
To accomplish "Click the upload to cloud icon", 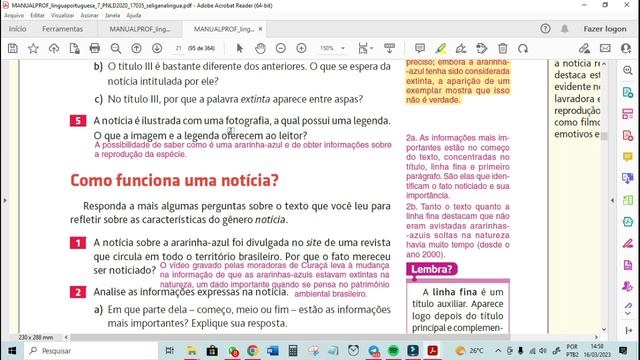I will click(54, 48).
